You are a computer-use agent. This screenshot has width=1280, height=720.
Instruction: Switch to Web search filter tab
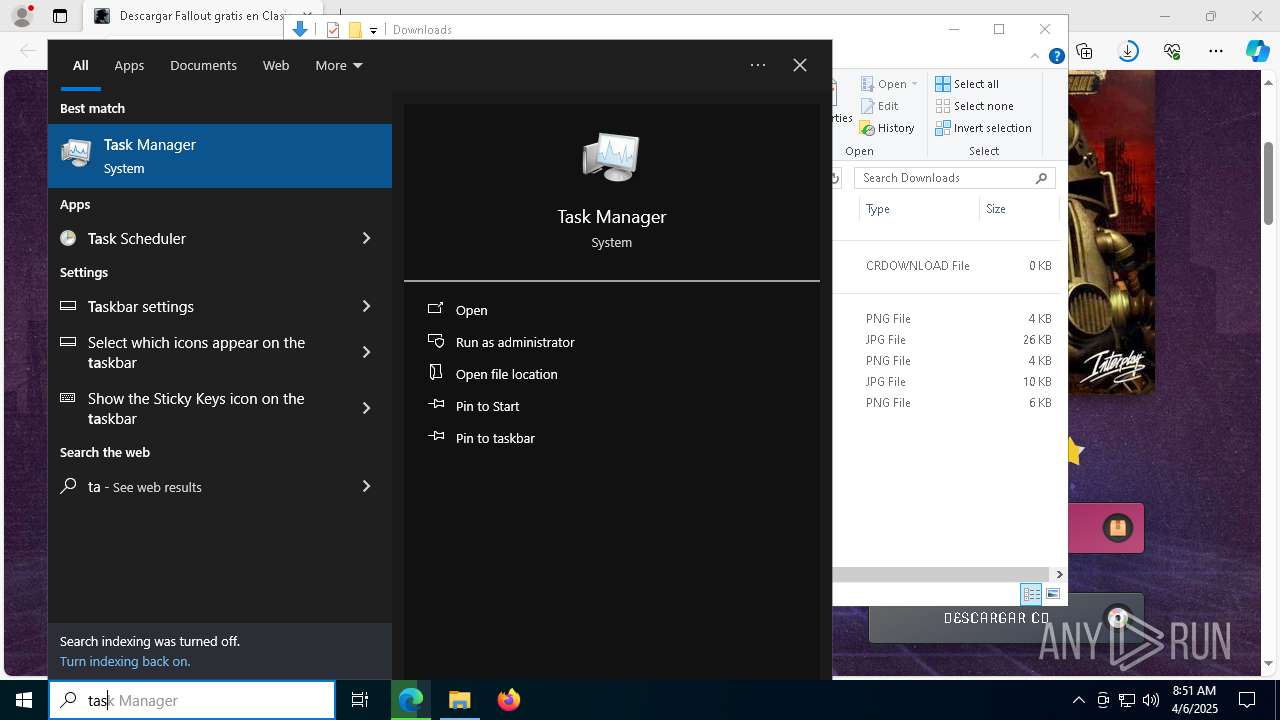coord(276,65)
